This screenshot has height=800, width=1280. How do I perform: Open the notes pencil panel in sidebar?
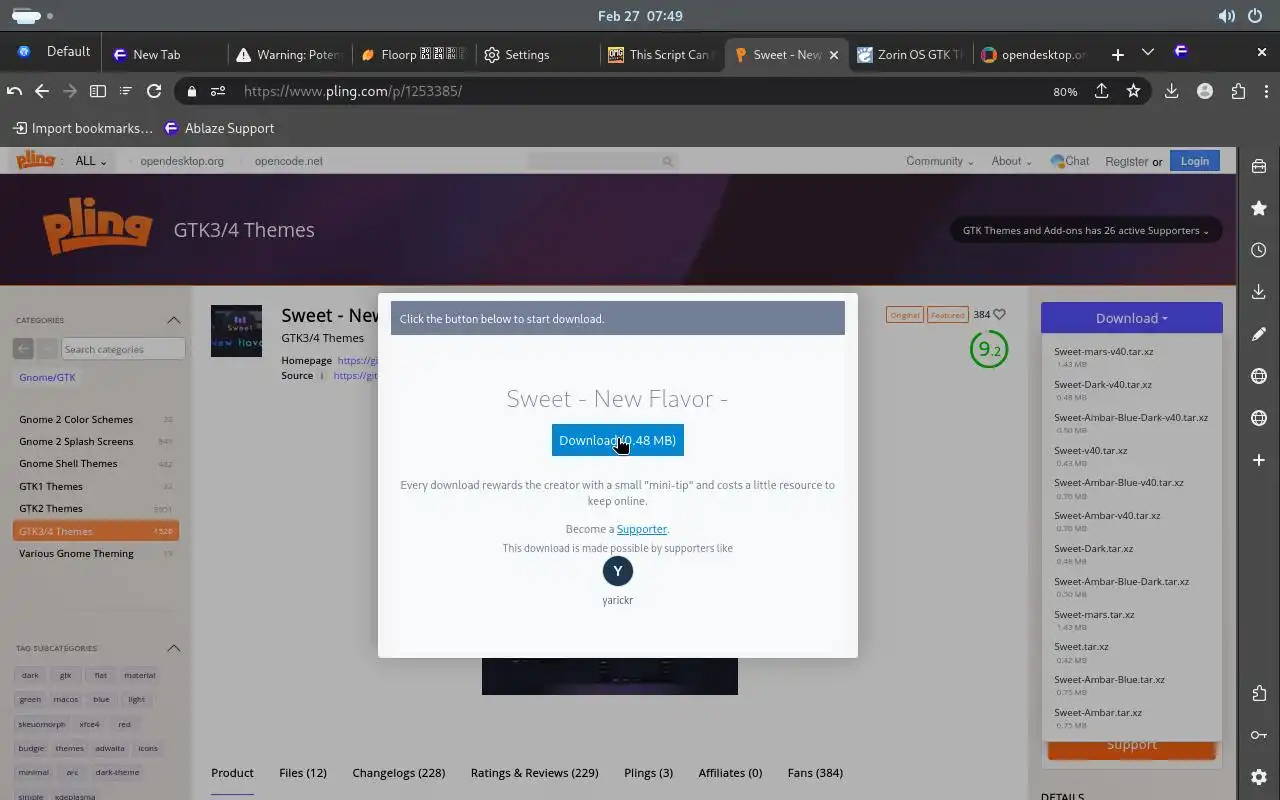click(1259, 334)
